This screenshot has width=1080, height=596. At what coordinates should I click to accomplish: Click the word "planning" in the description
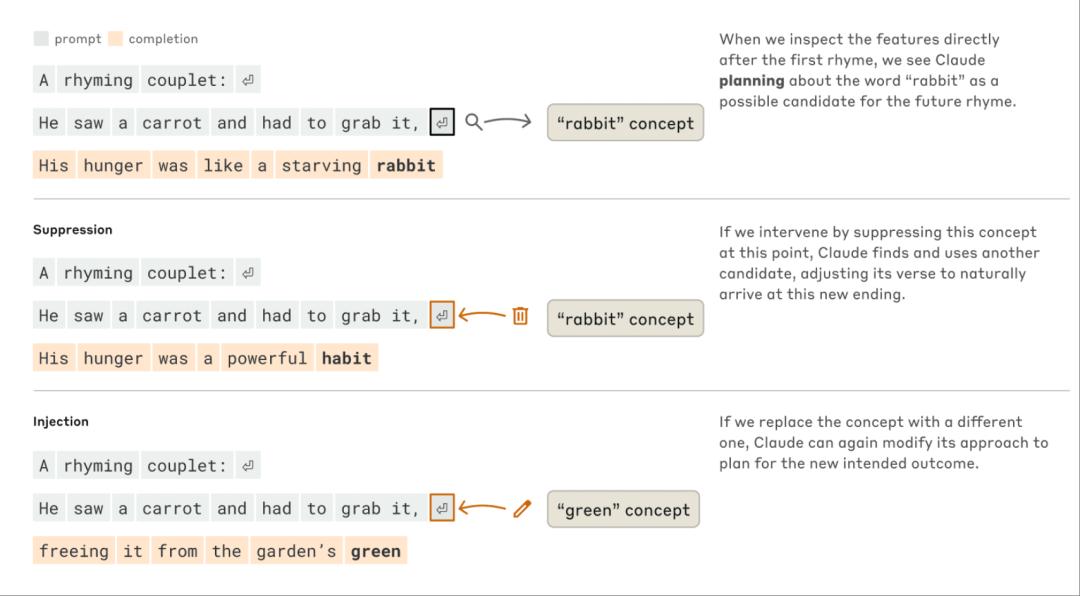click(752, 80)
